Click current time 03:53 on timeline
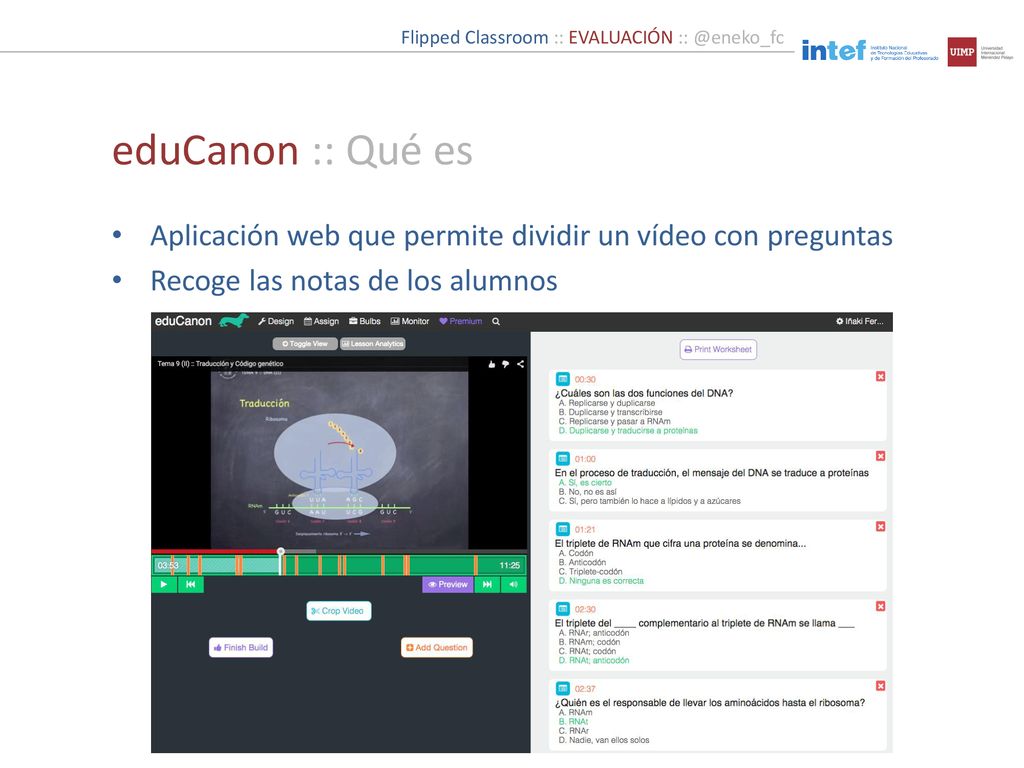The width and height of the screenshot is (1024, 768). click(x=168, y=566)
